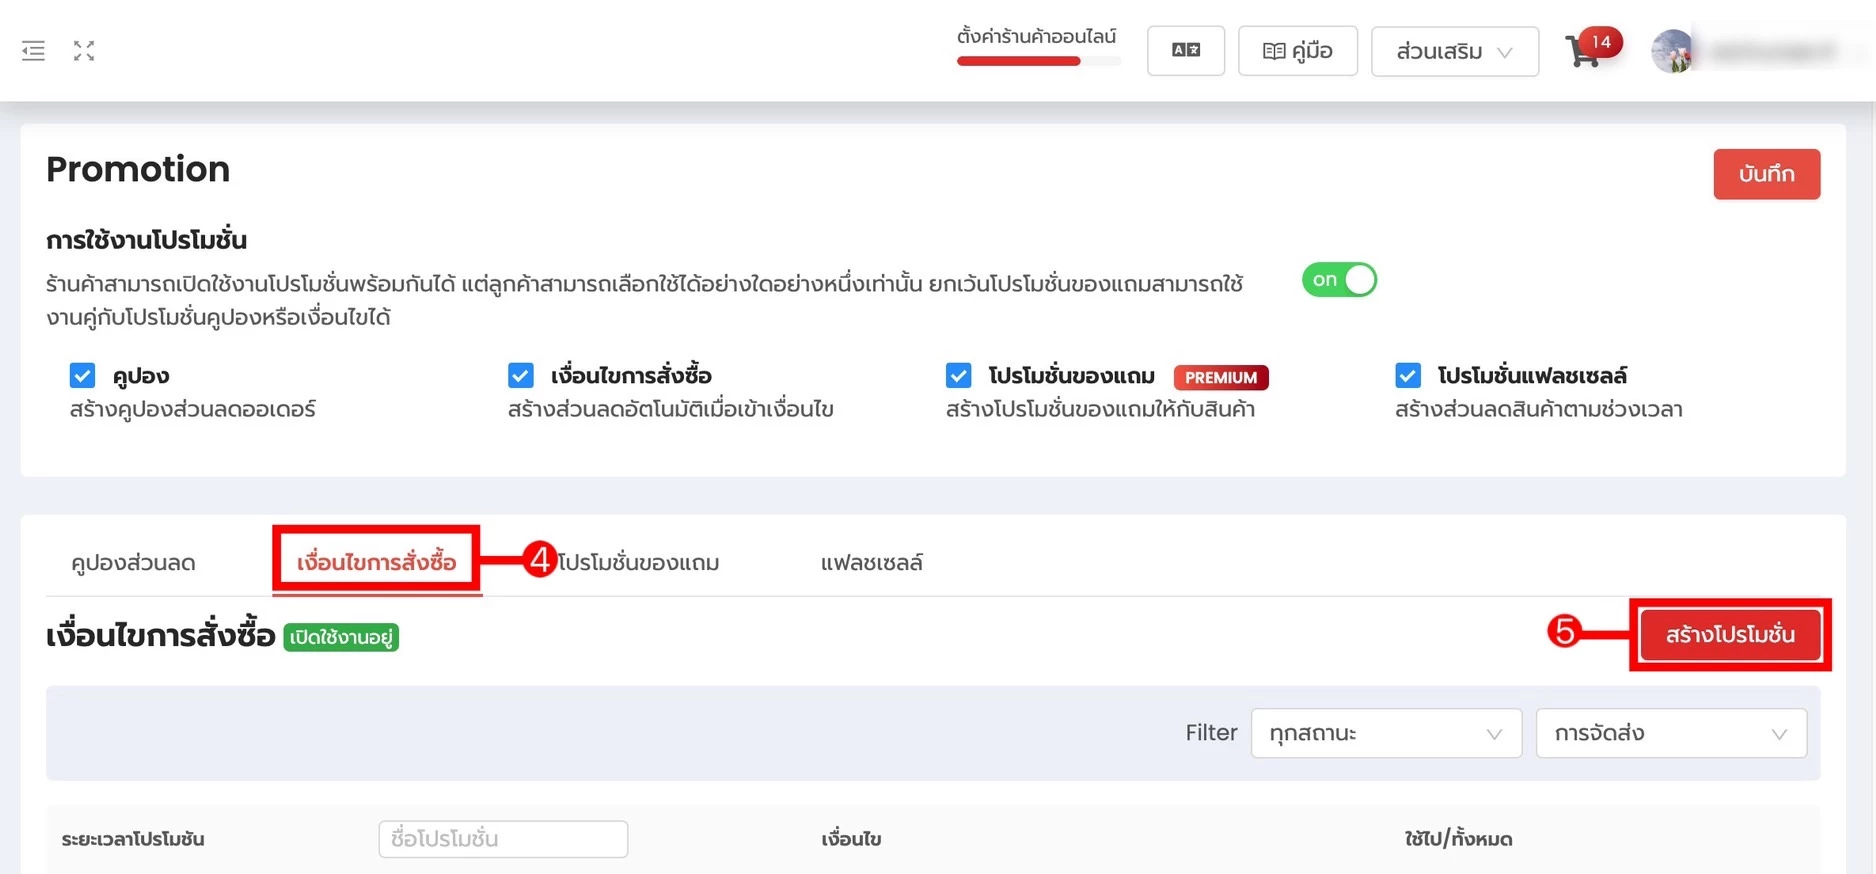Toggle fullscreen expand icon
The width and height of the screenshot is (1876, 874).
click(x=84, y=50)
